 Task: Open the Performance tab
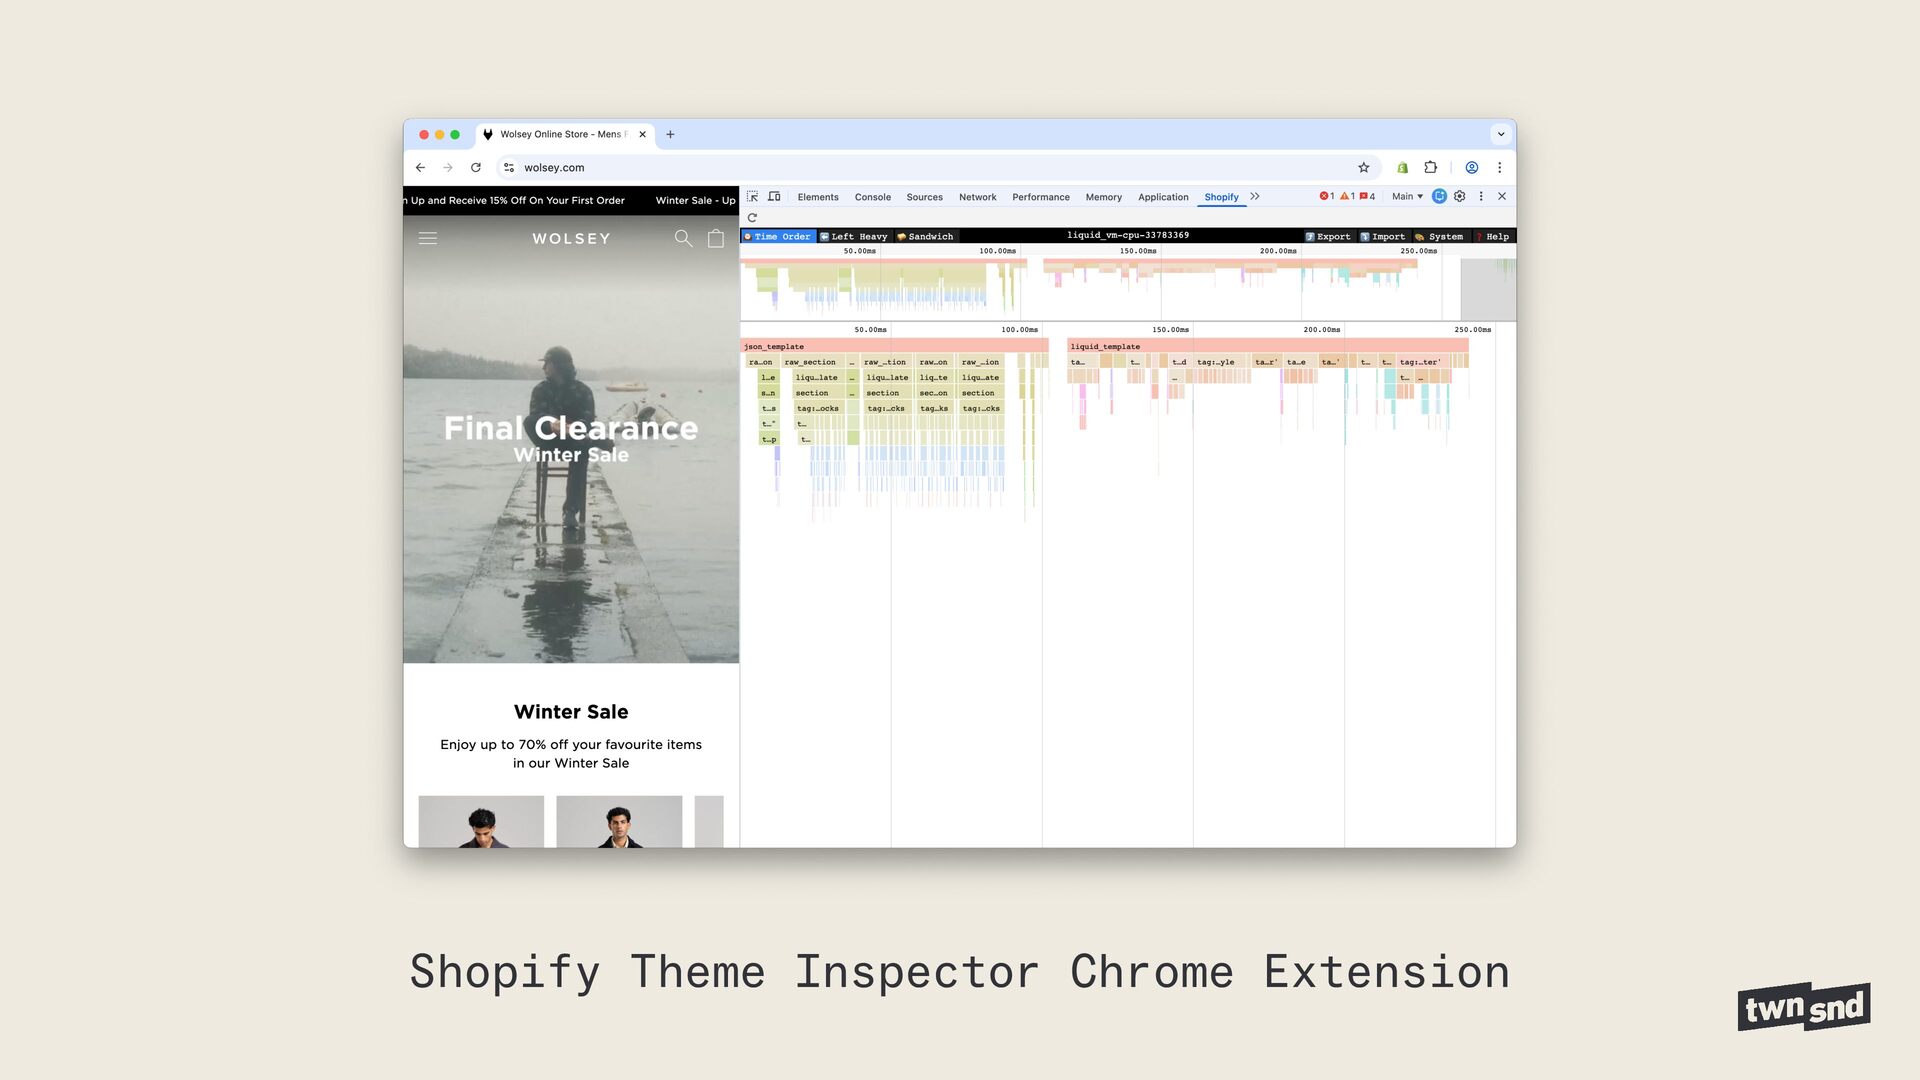click(x=1040, y=197)
